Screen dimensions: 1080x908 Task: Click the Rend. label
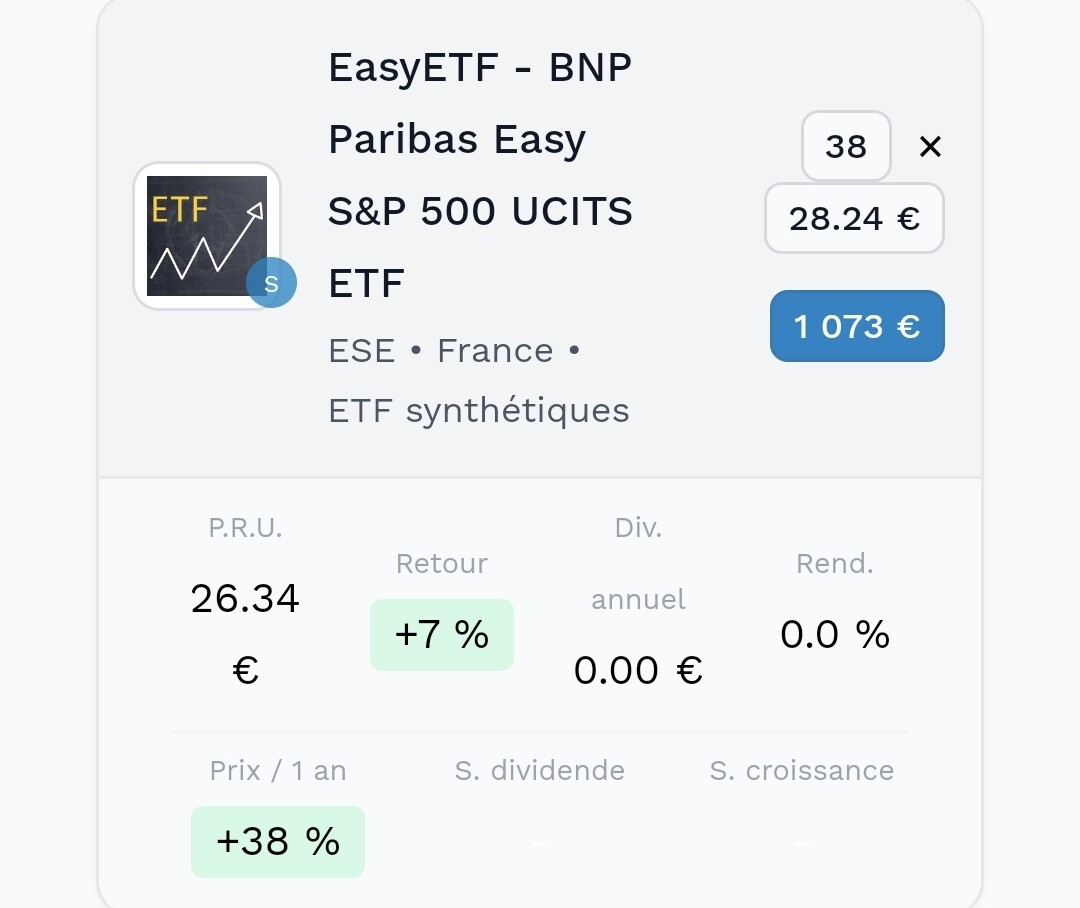coord(835,564)
